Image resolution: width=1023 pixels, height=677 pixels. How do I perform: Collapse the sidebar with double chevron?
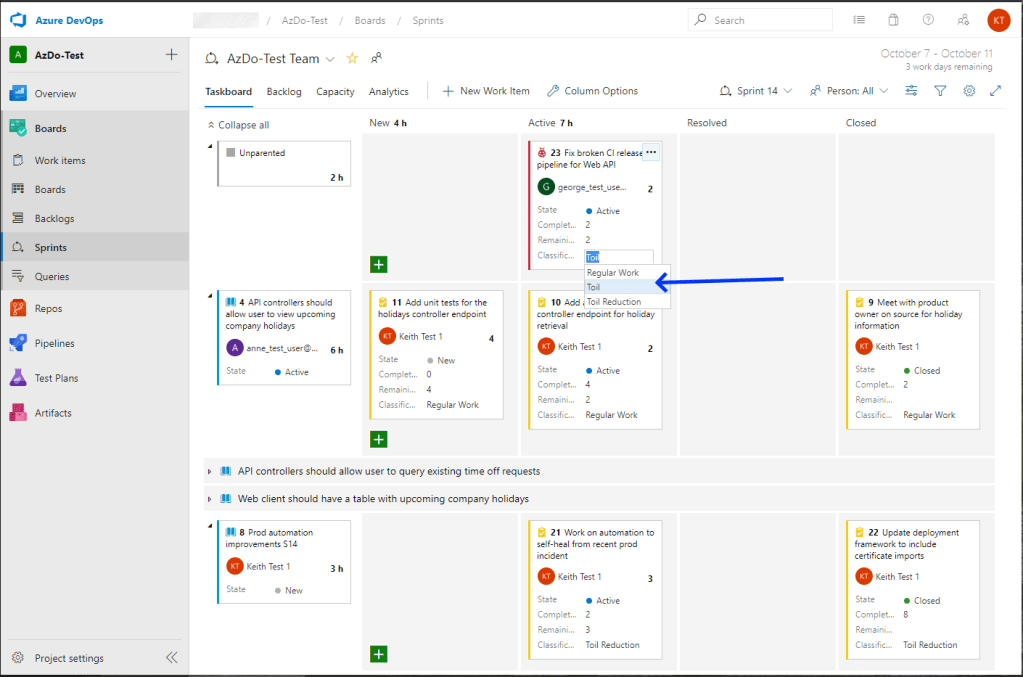pyautogui.click(x=171, y=658)
